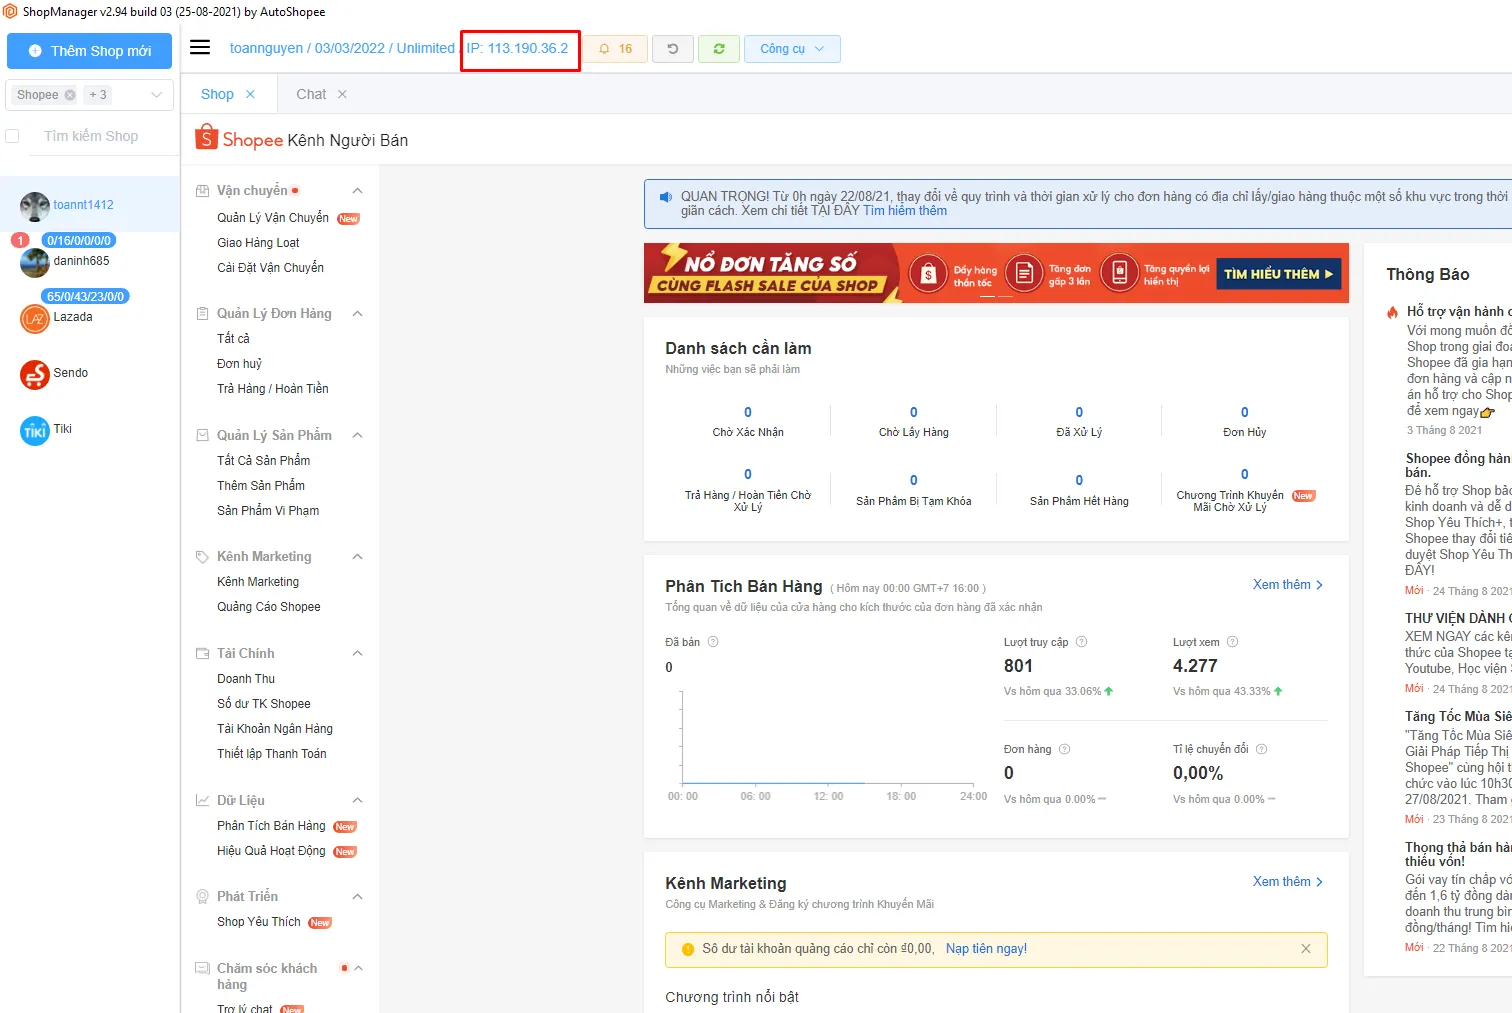
Task: Click the Tìm hiểu thêm link
Action: click(x=905, y=211)
